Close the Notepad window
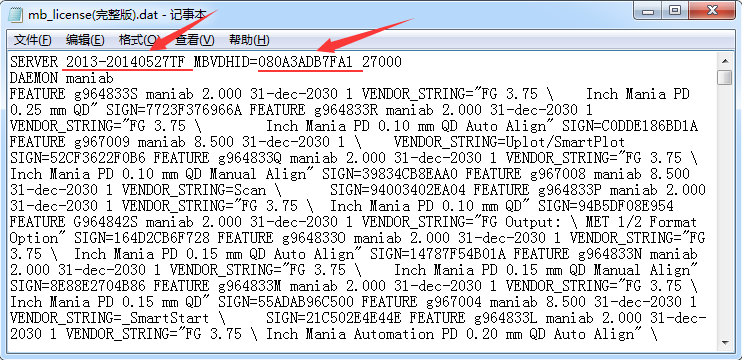 [712, 11]
